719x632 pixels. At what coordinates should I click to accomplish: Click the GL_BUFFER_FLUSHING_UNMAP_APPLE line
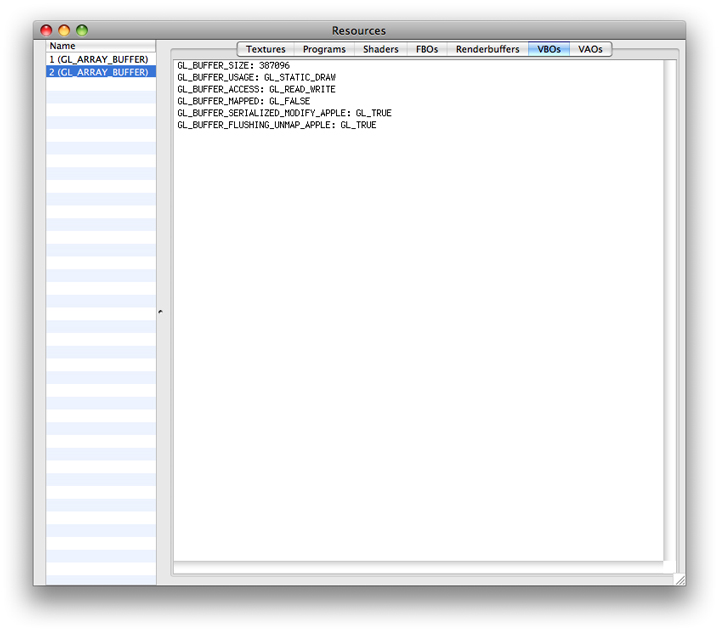276,125
